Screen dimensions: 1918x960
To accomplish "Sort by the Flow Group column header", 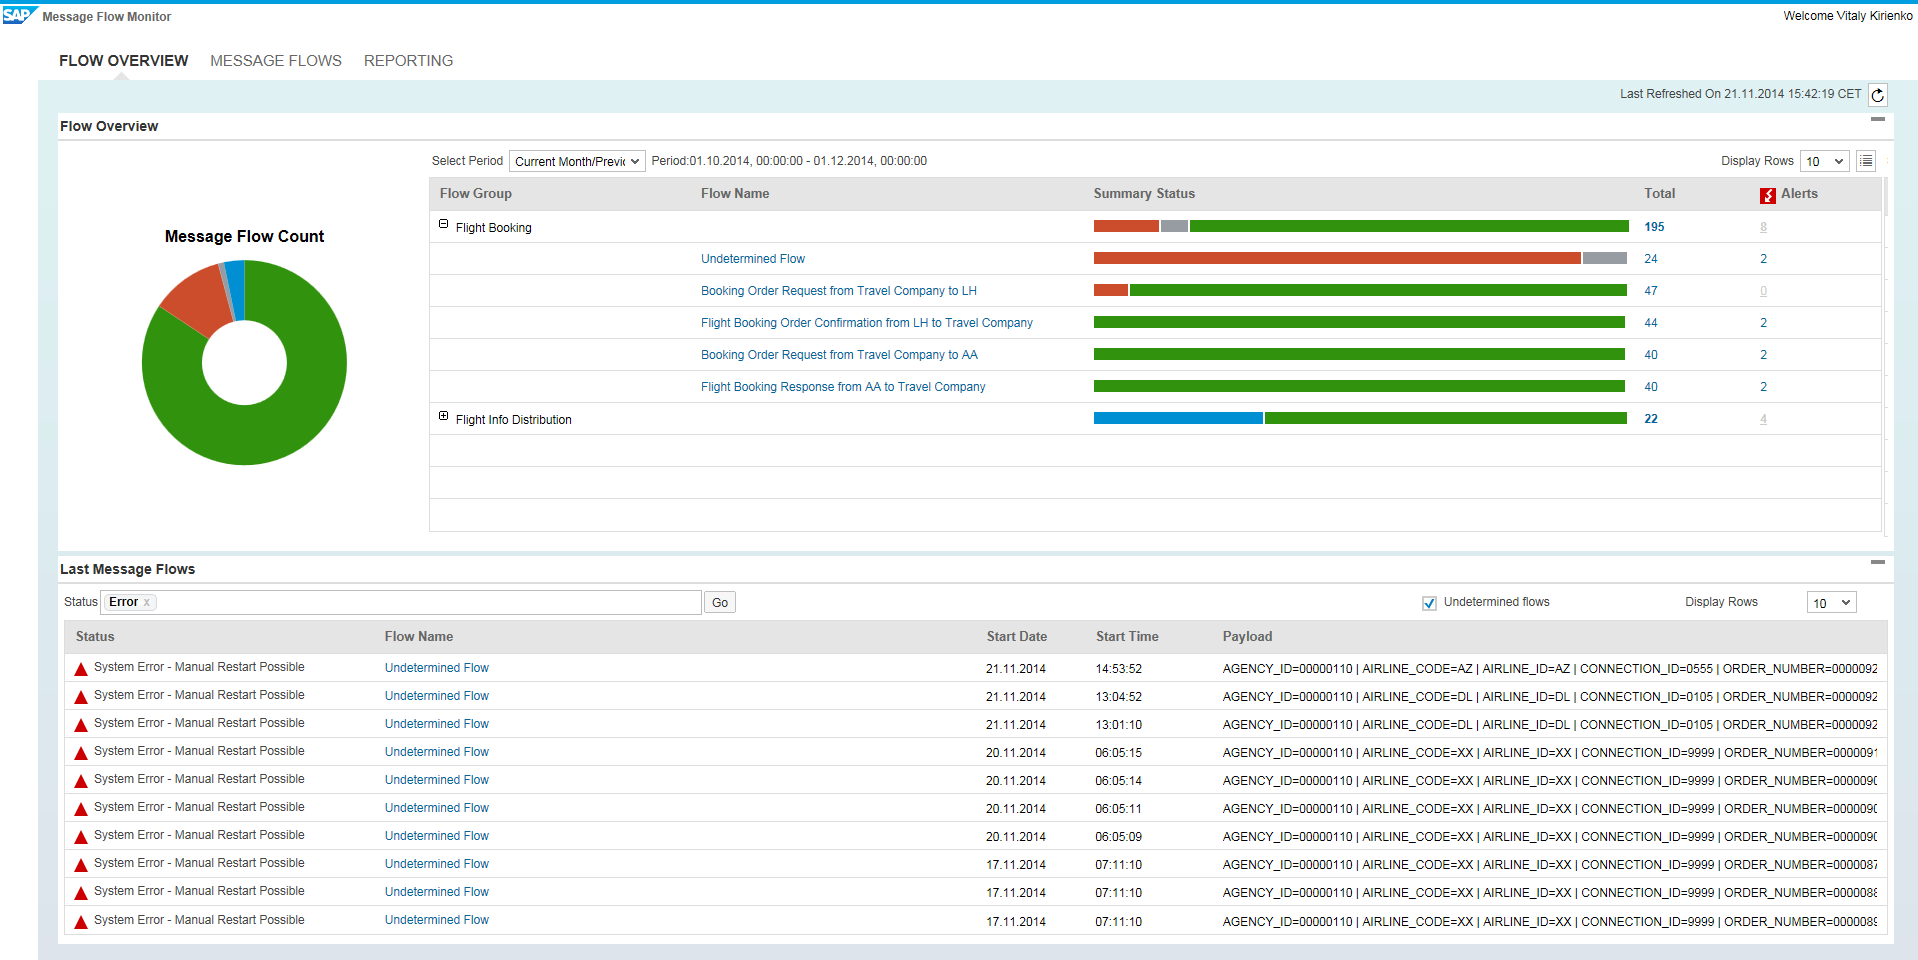I will [475, 194].
